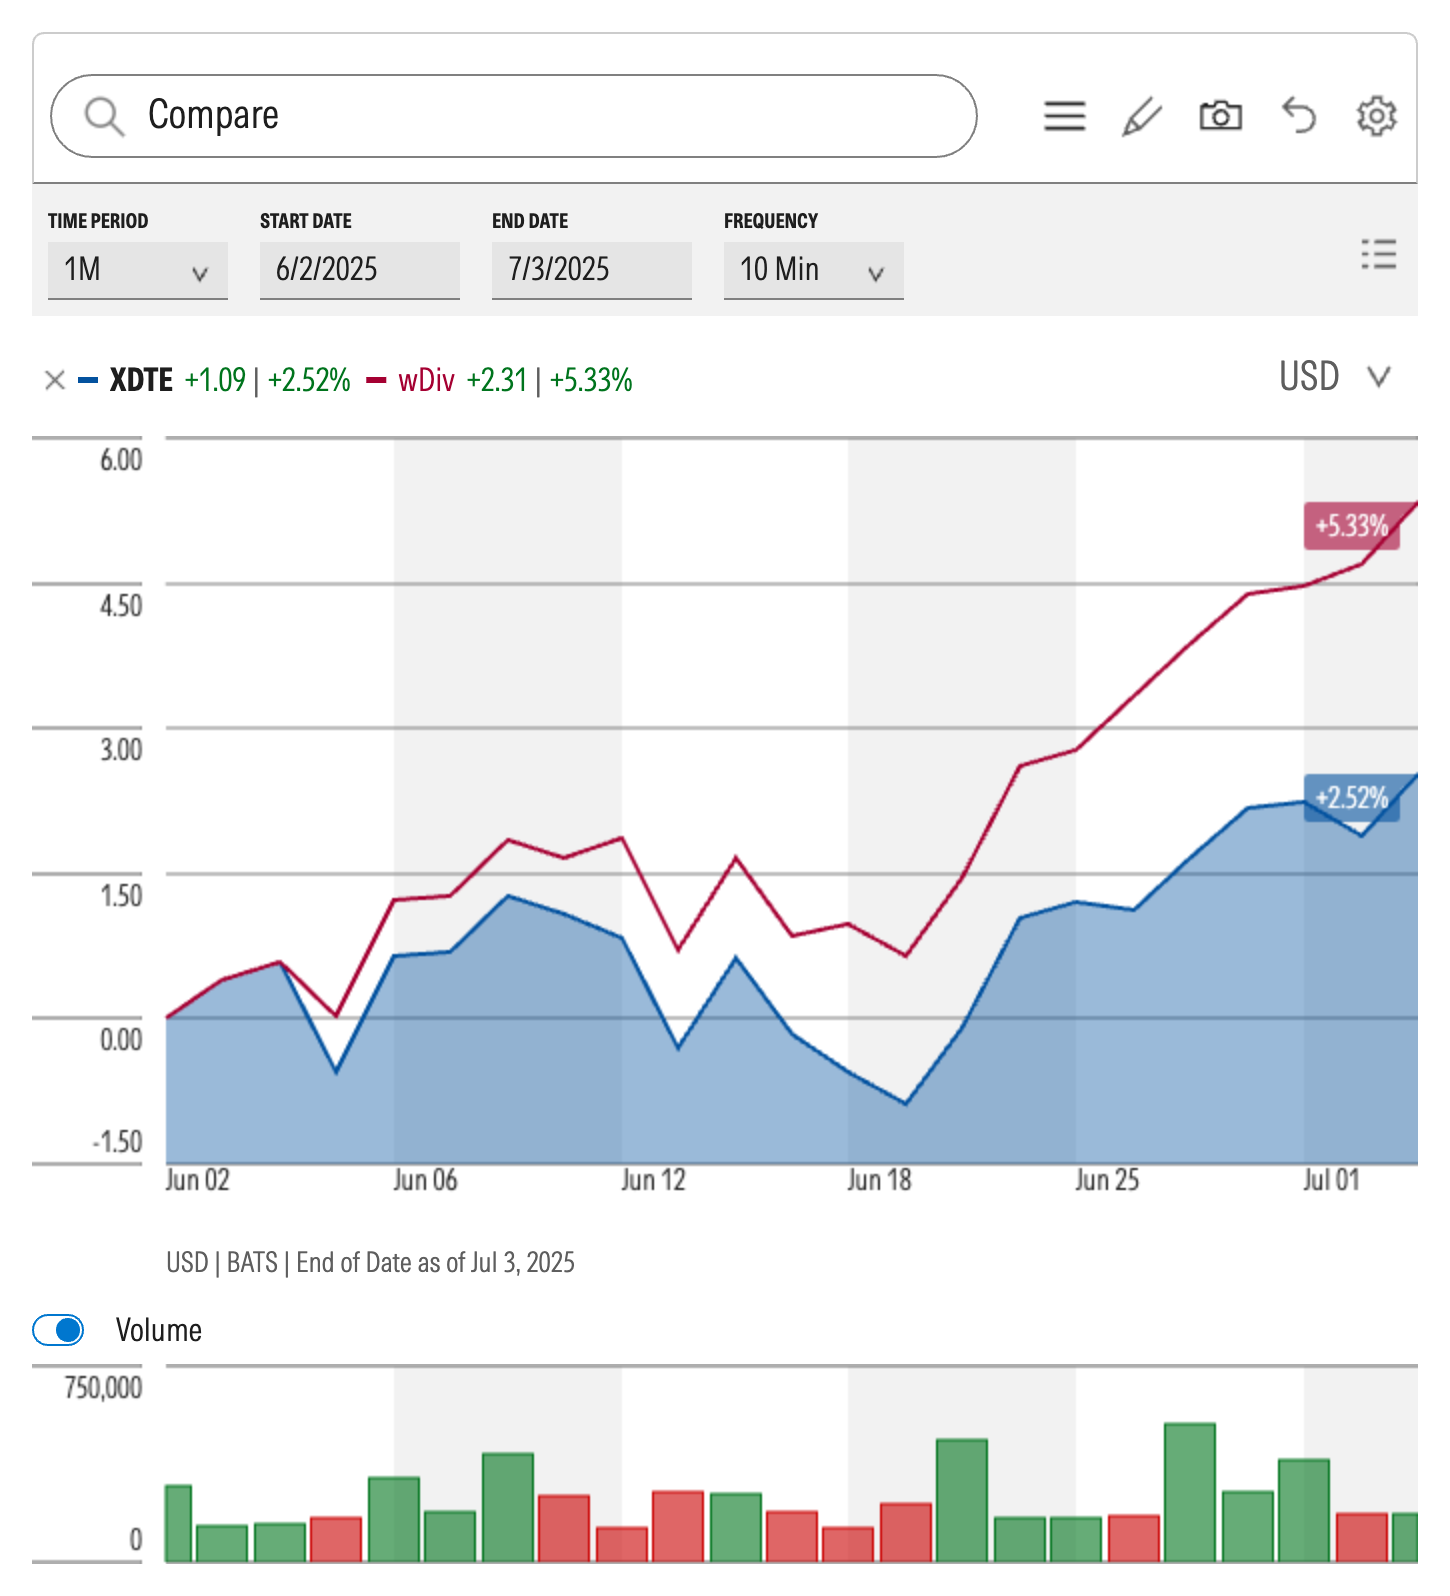Click the red +5.33% chart badge
The height and width of the screenshot is (1596, 1450).
(x=1350, y=526)
